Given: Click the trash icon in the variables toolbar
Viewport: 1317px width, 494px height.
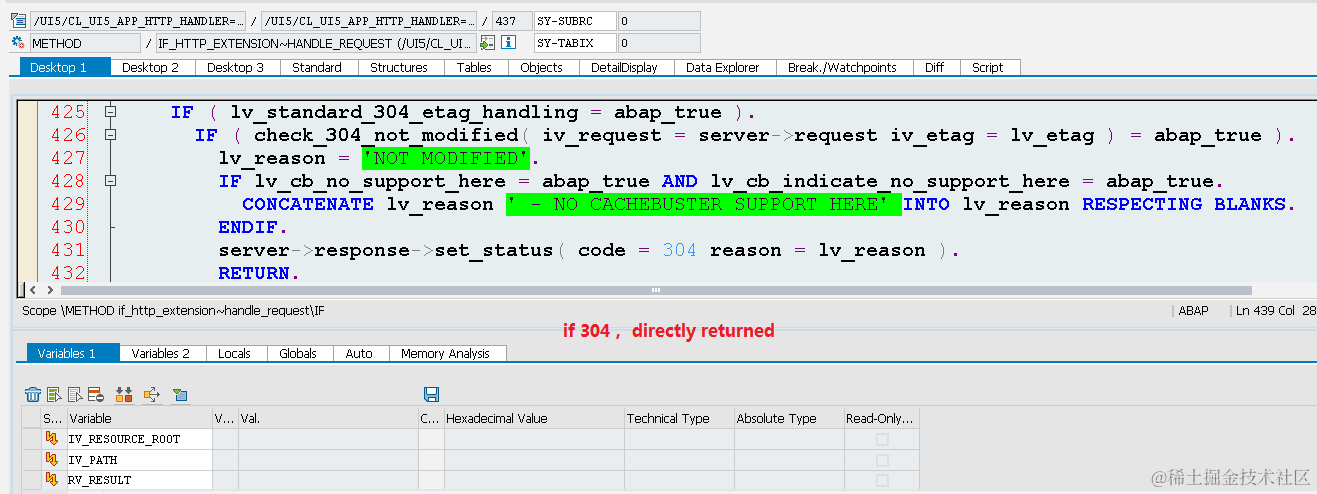Looking at the screenshot, I should (x=33, y=394).
